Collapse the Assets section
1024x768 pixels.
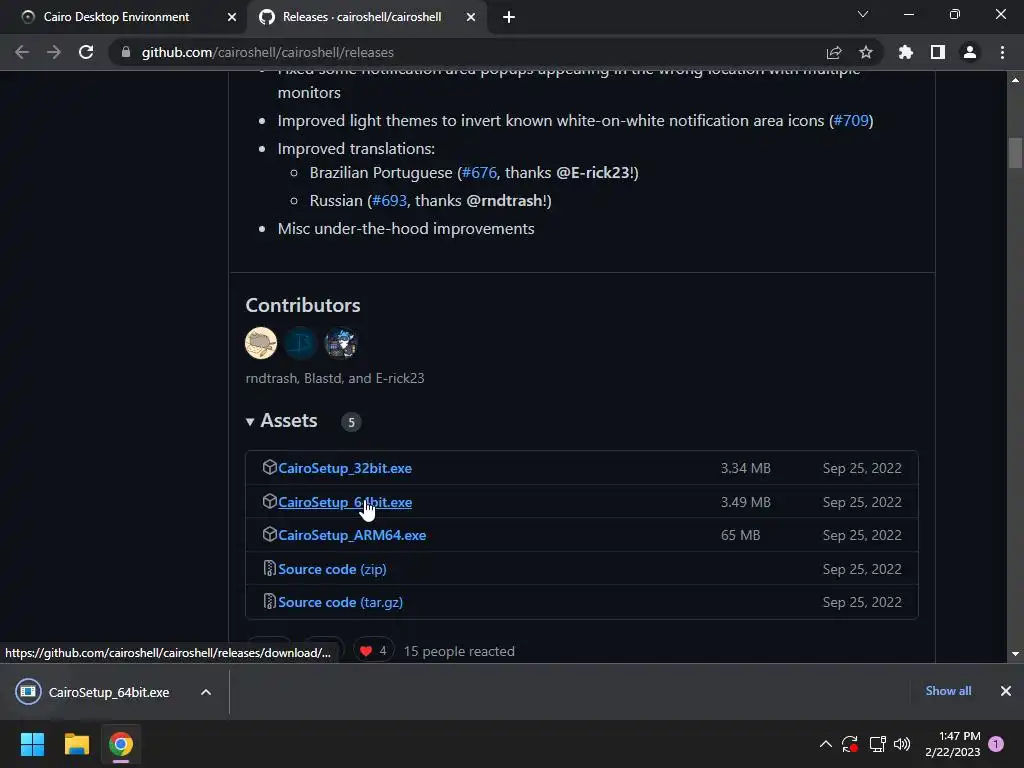(x=281, y=421)
